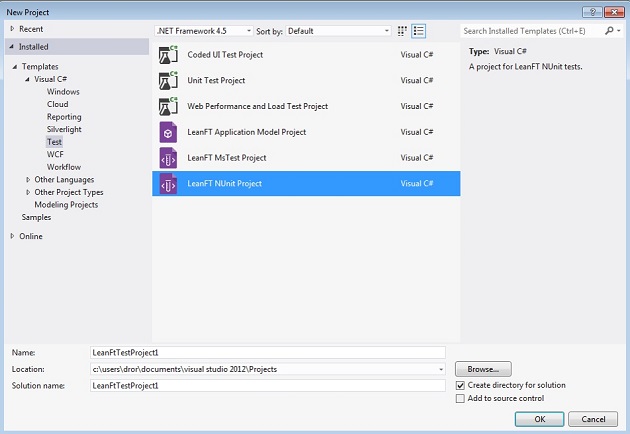
Task: Expand the Other Languages tree node
Action: point(26,180)
